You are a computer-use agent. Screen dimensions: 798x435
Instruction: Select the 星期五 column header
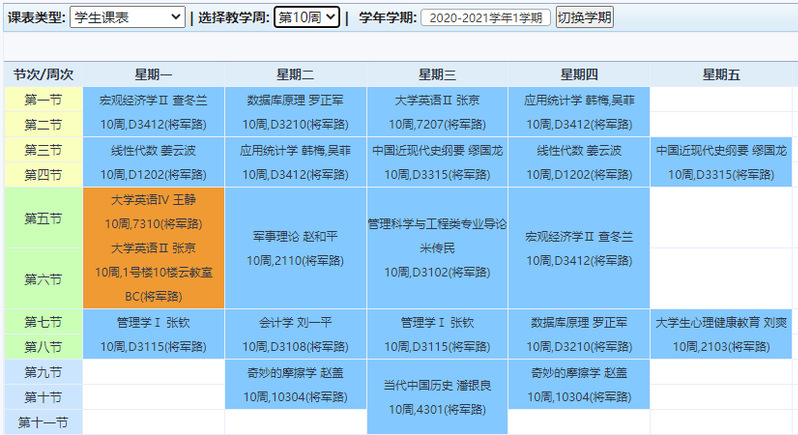point(721,75)
